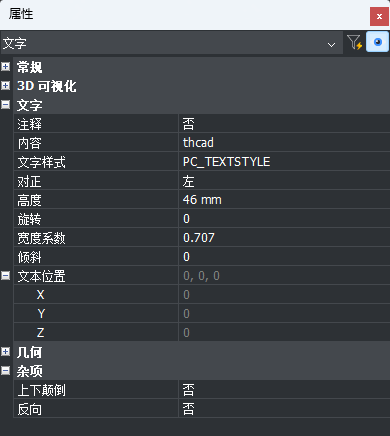Viewport: 390px width, 436px height.
Task: Click the 3D 可视化 section header text
Action: [47, 86]
